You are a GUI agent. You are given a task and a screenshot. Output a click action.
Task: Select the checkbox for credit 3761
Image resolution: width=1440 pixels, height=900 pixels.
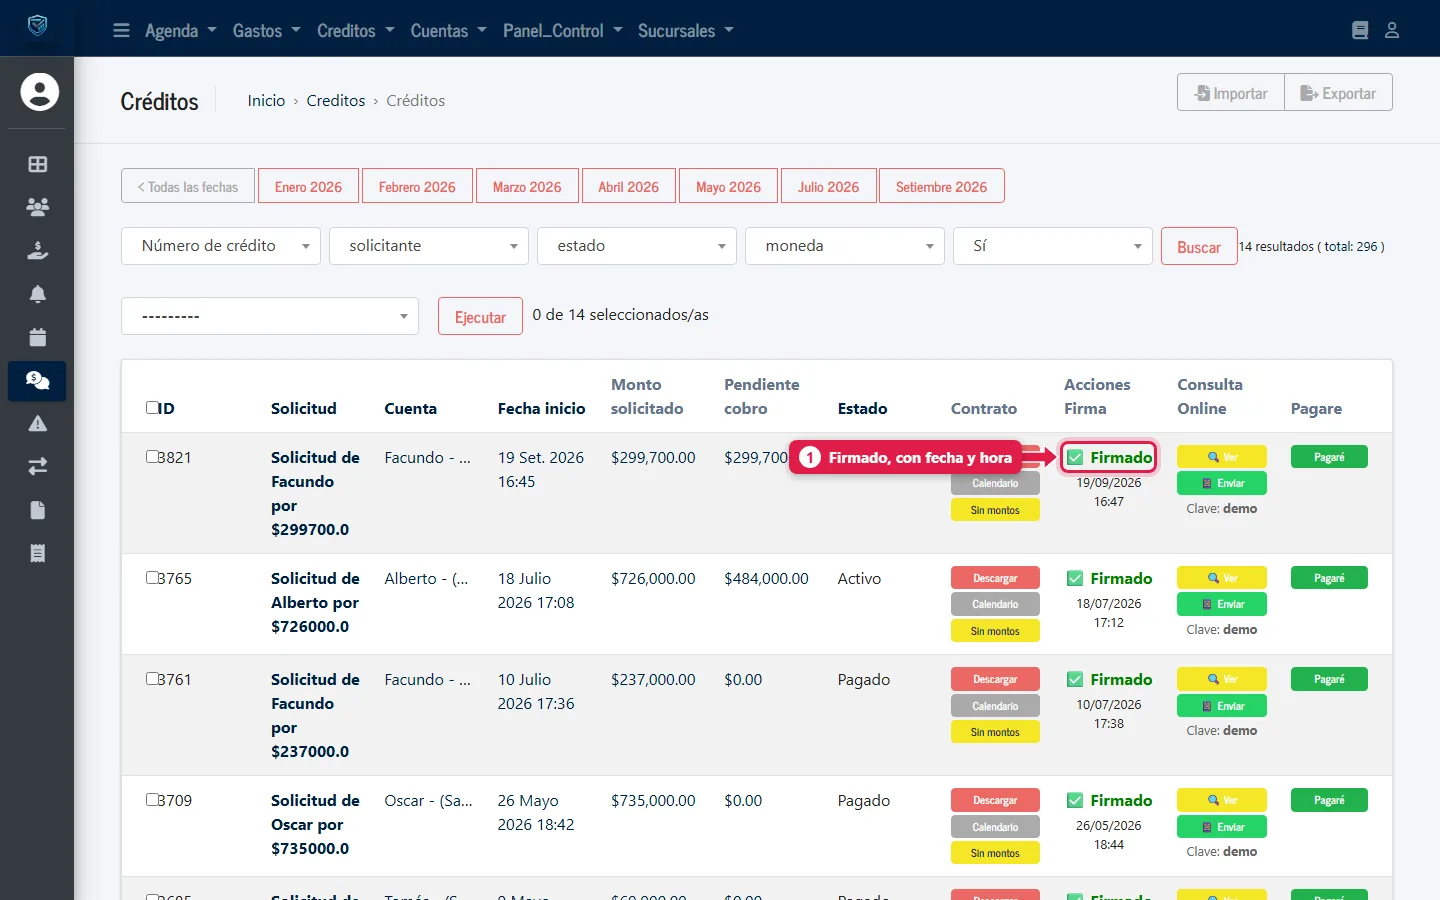coord(152,679)
